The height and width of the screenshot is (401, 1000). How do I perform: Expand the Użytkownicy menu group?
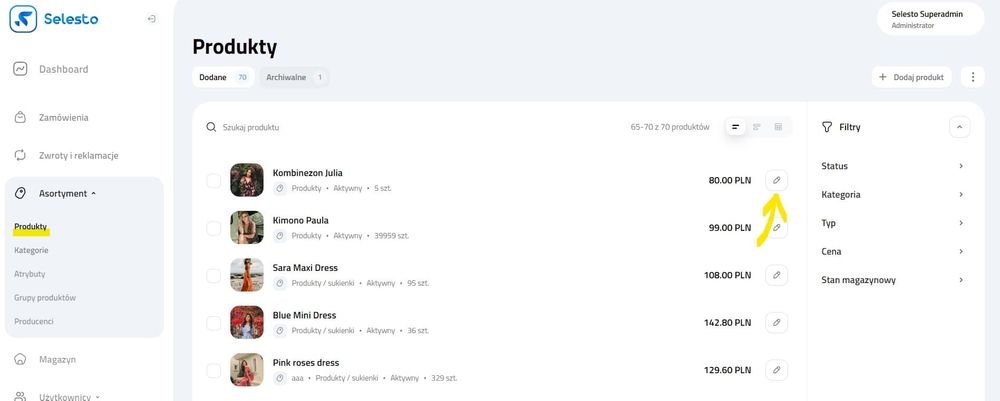point(70,397)
